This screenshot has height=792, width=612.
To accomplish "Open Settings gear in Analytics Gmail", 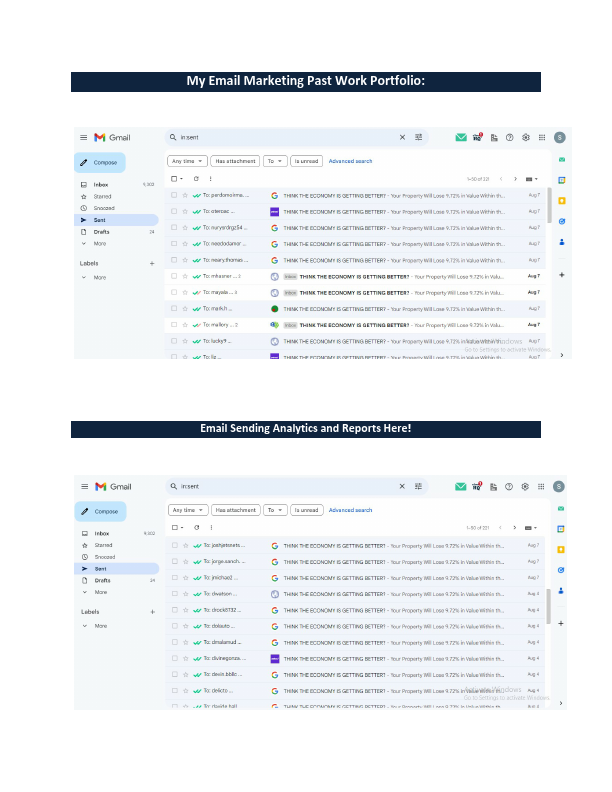I will click(x=525, y=486).
